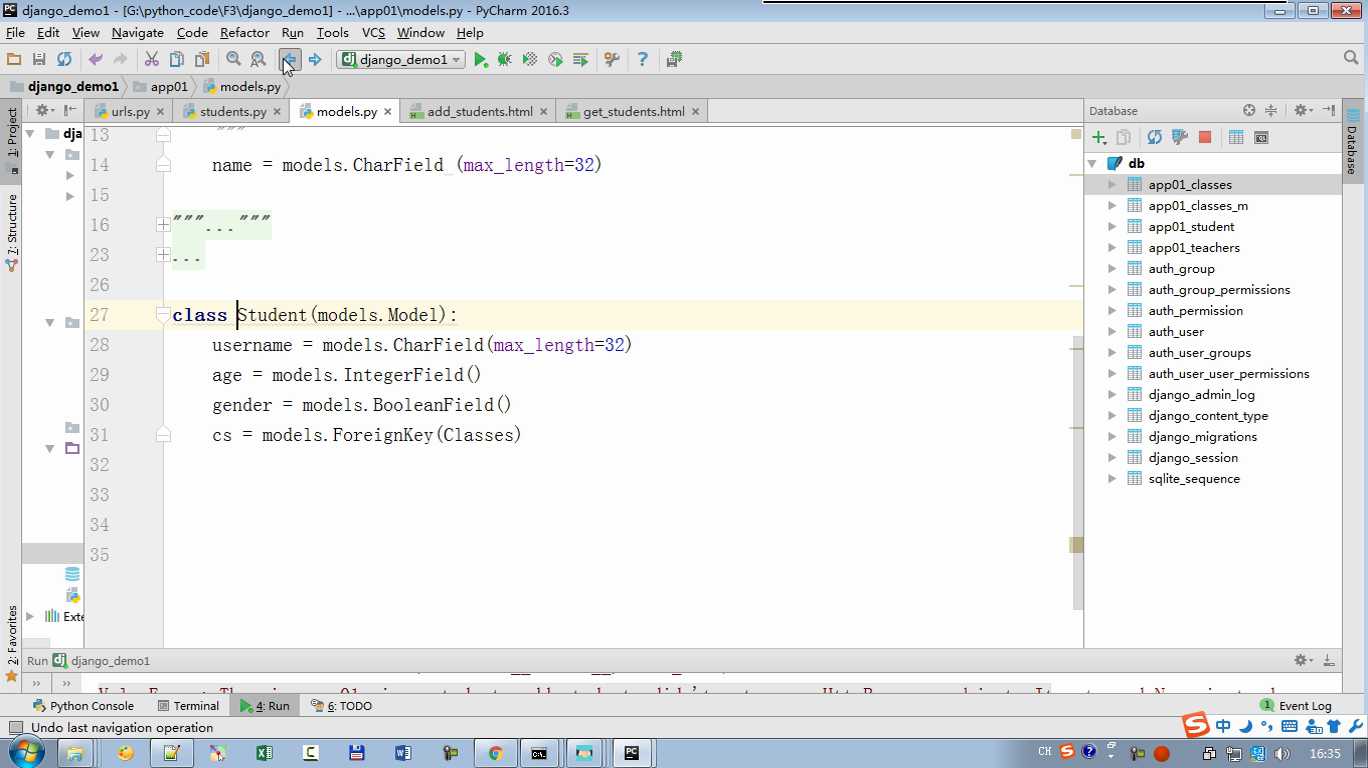Expand the app01_classes table
Image resolution: width=1368 pixels, height=768 pixels.
(1112, 184)
